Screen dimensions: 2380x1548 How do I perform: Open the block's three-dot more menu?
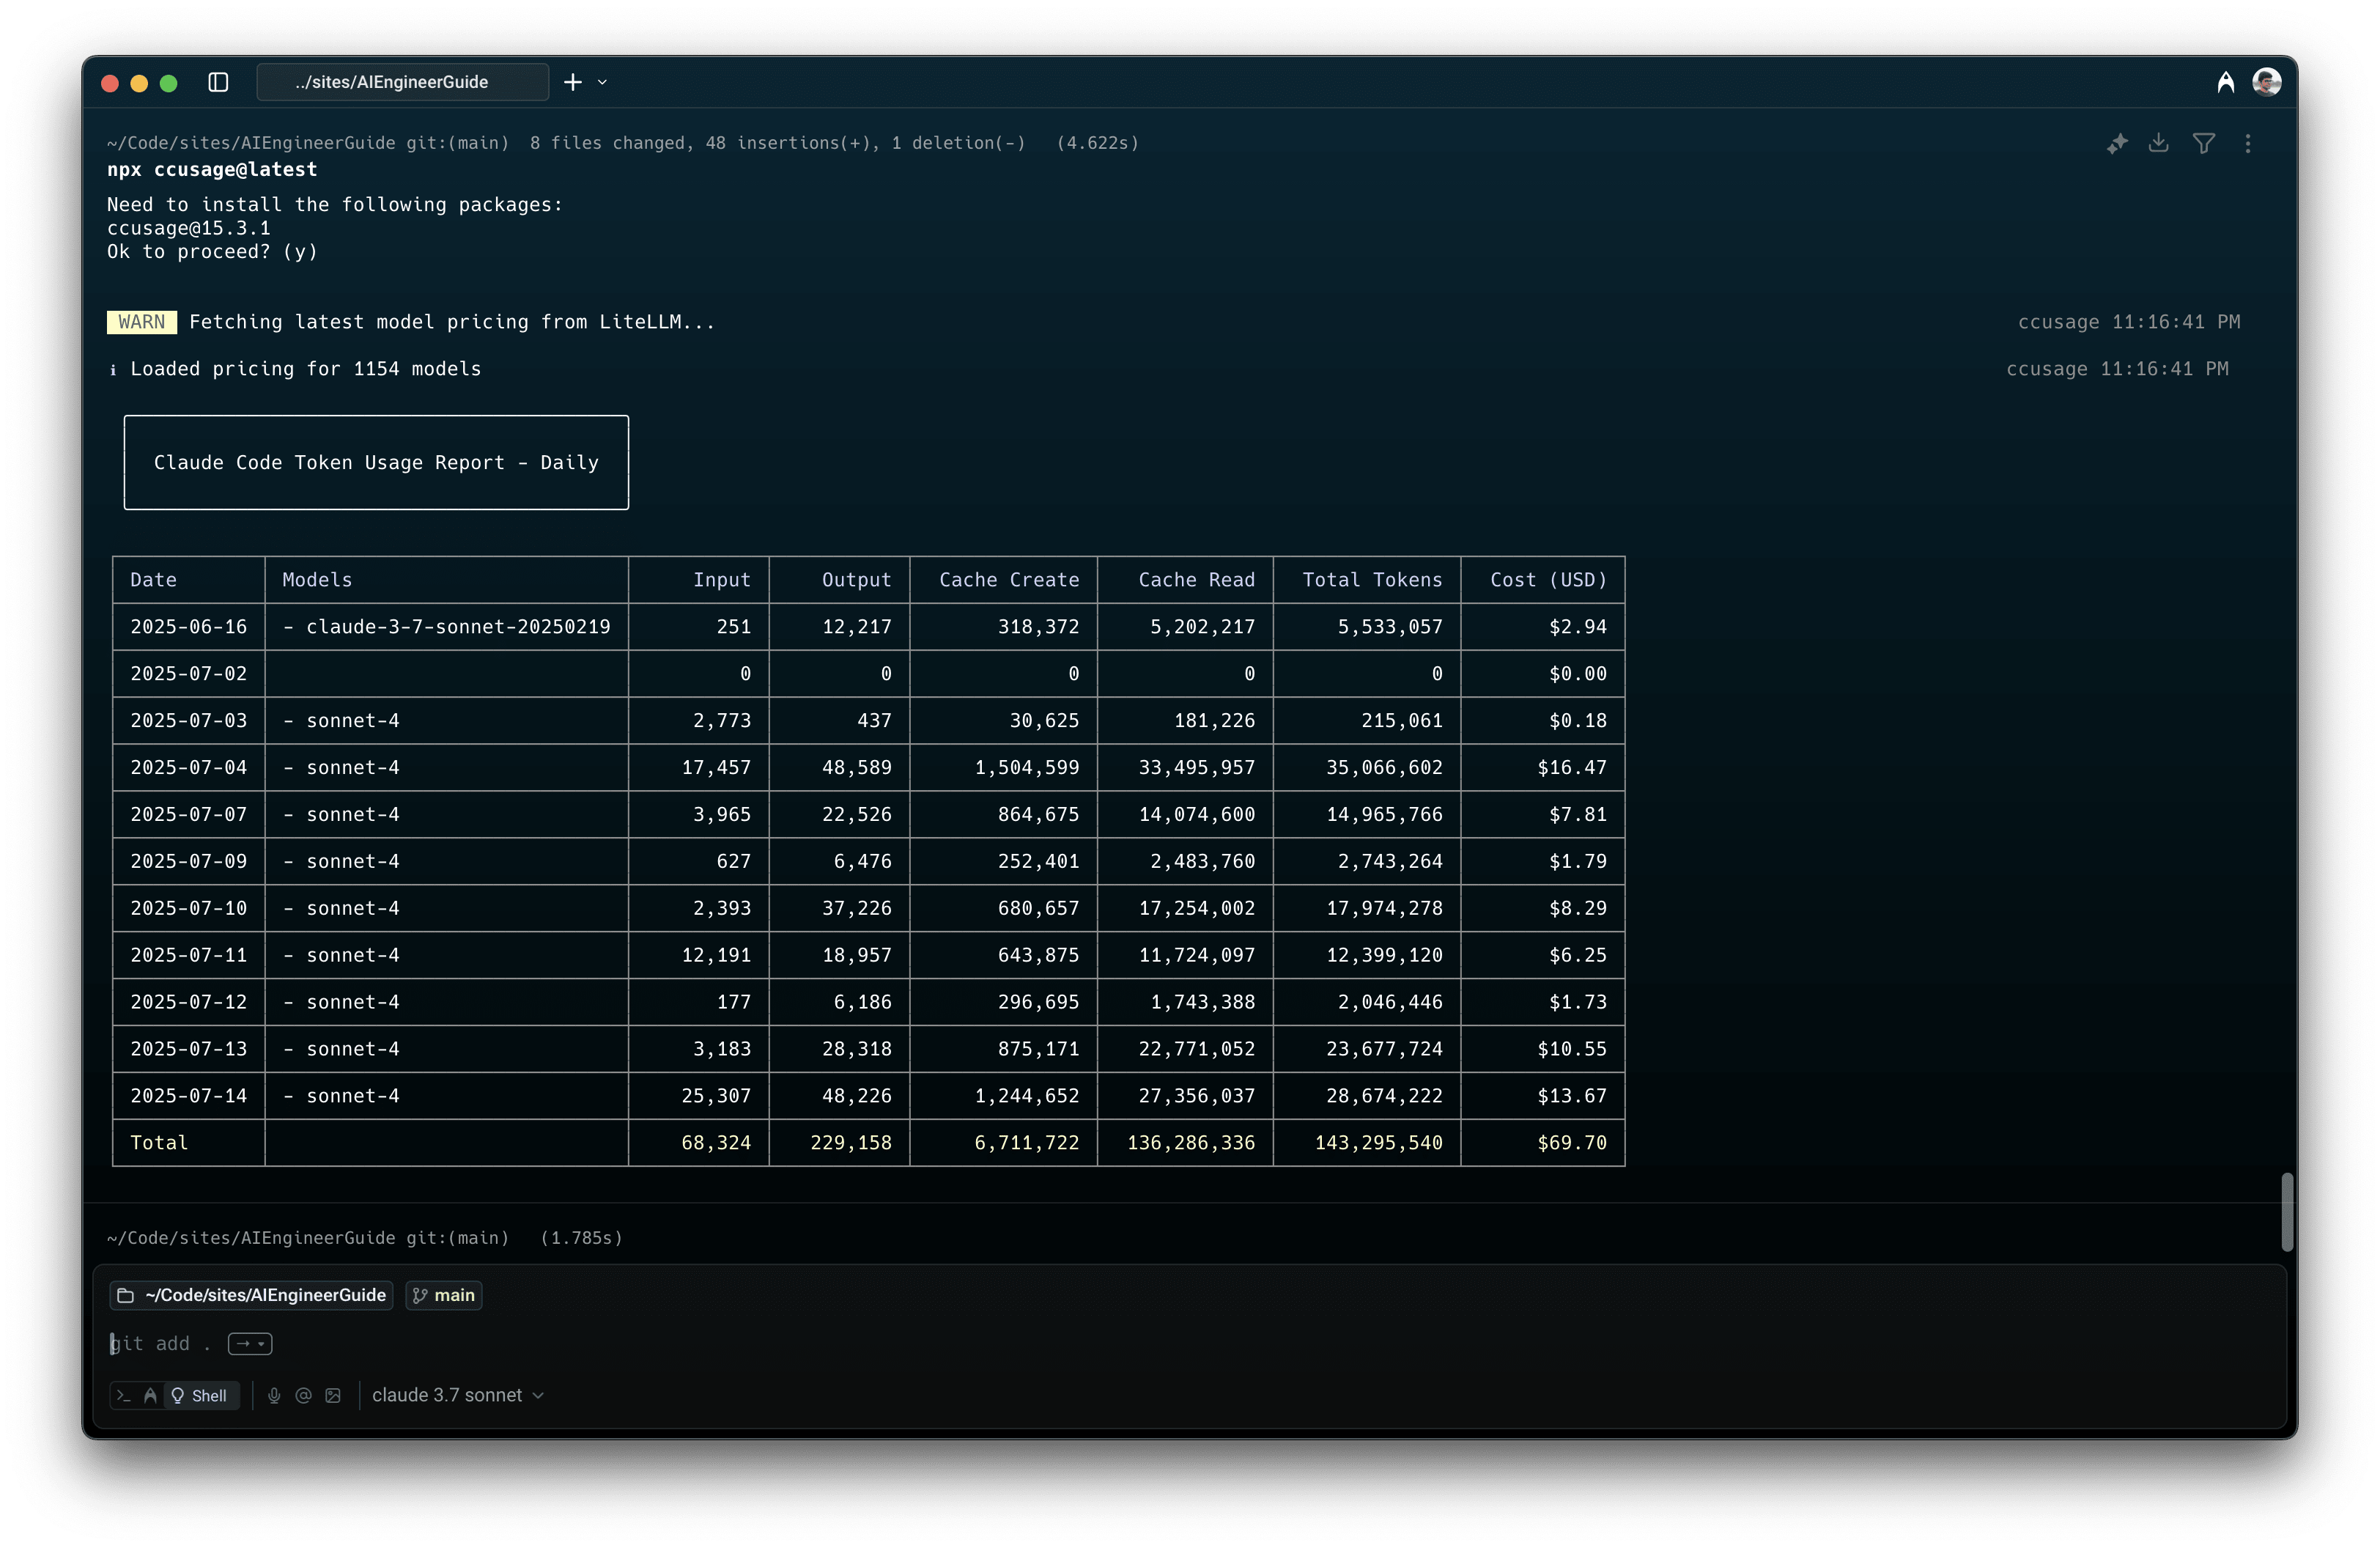click(2248, 143)
